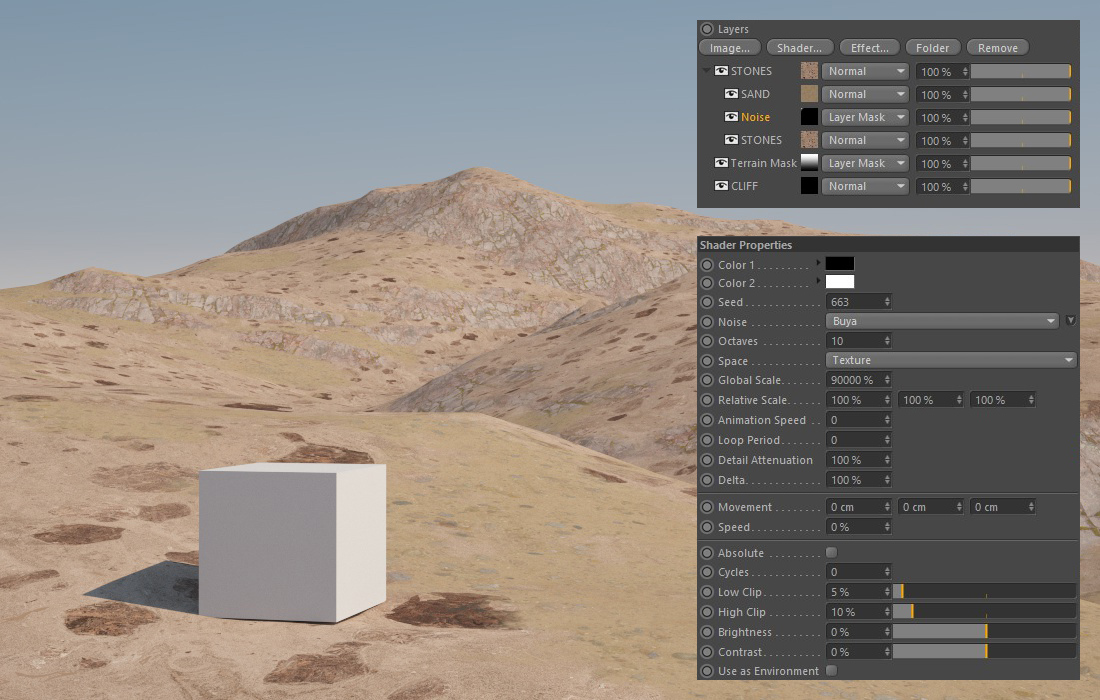Open the Noise type dropdown showing Buya

[942, 321]
